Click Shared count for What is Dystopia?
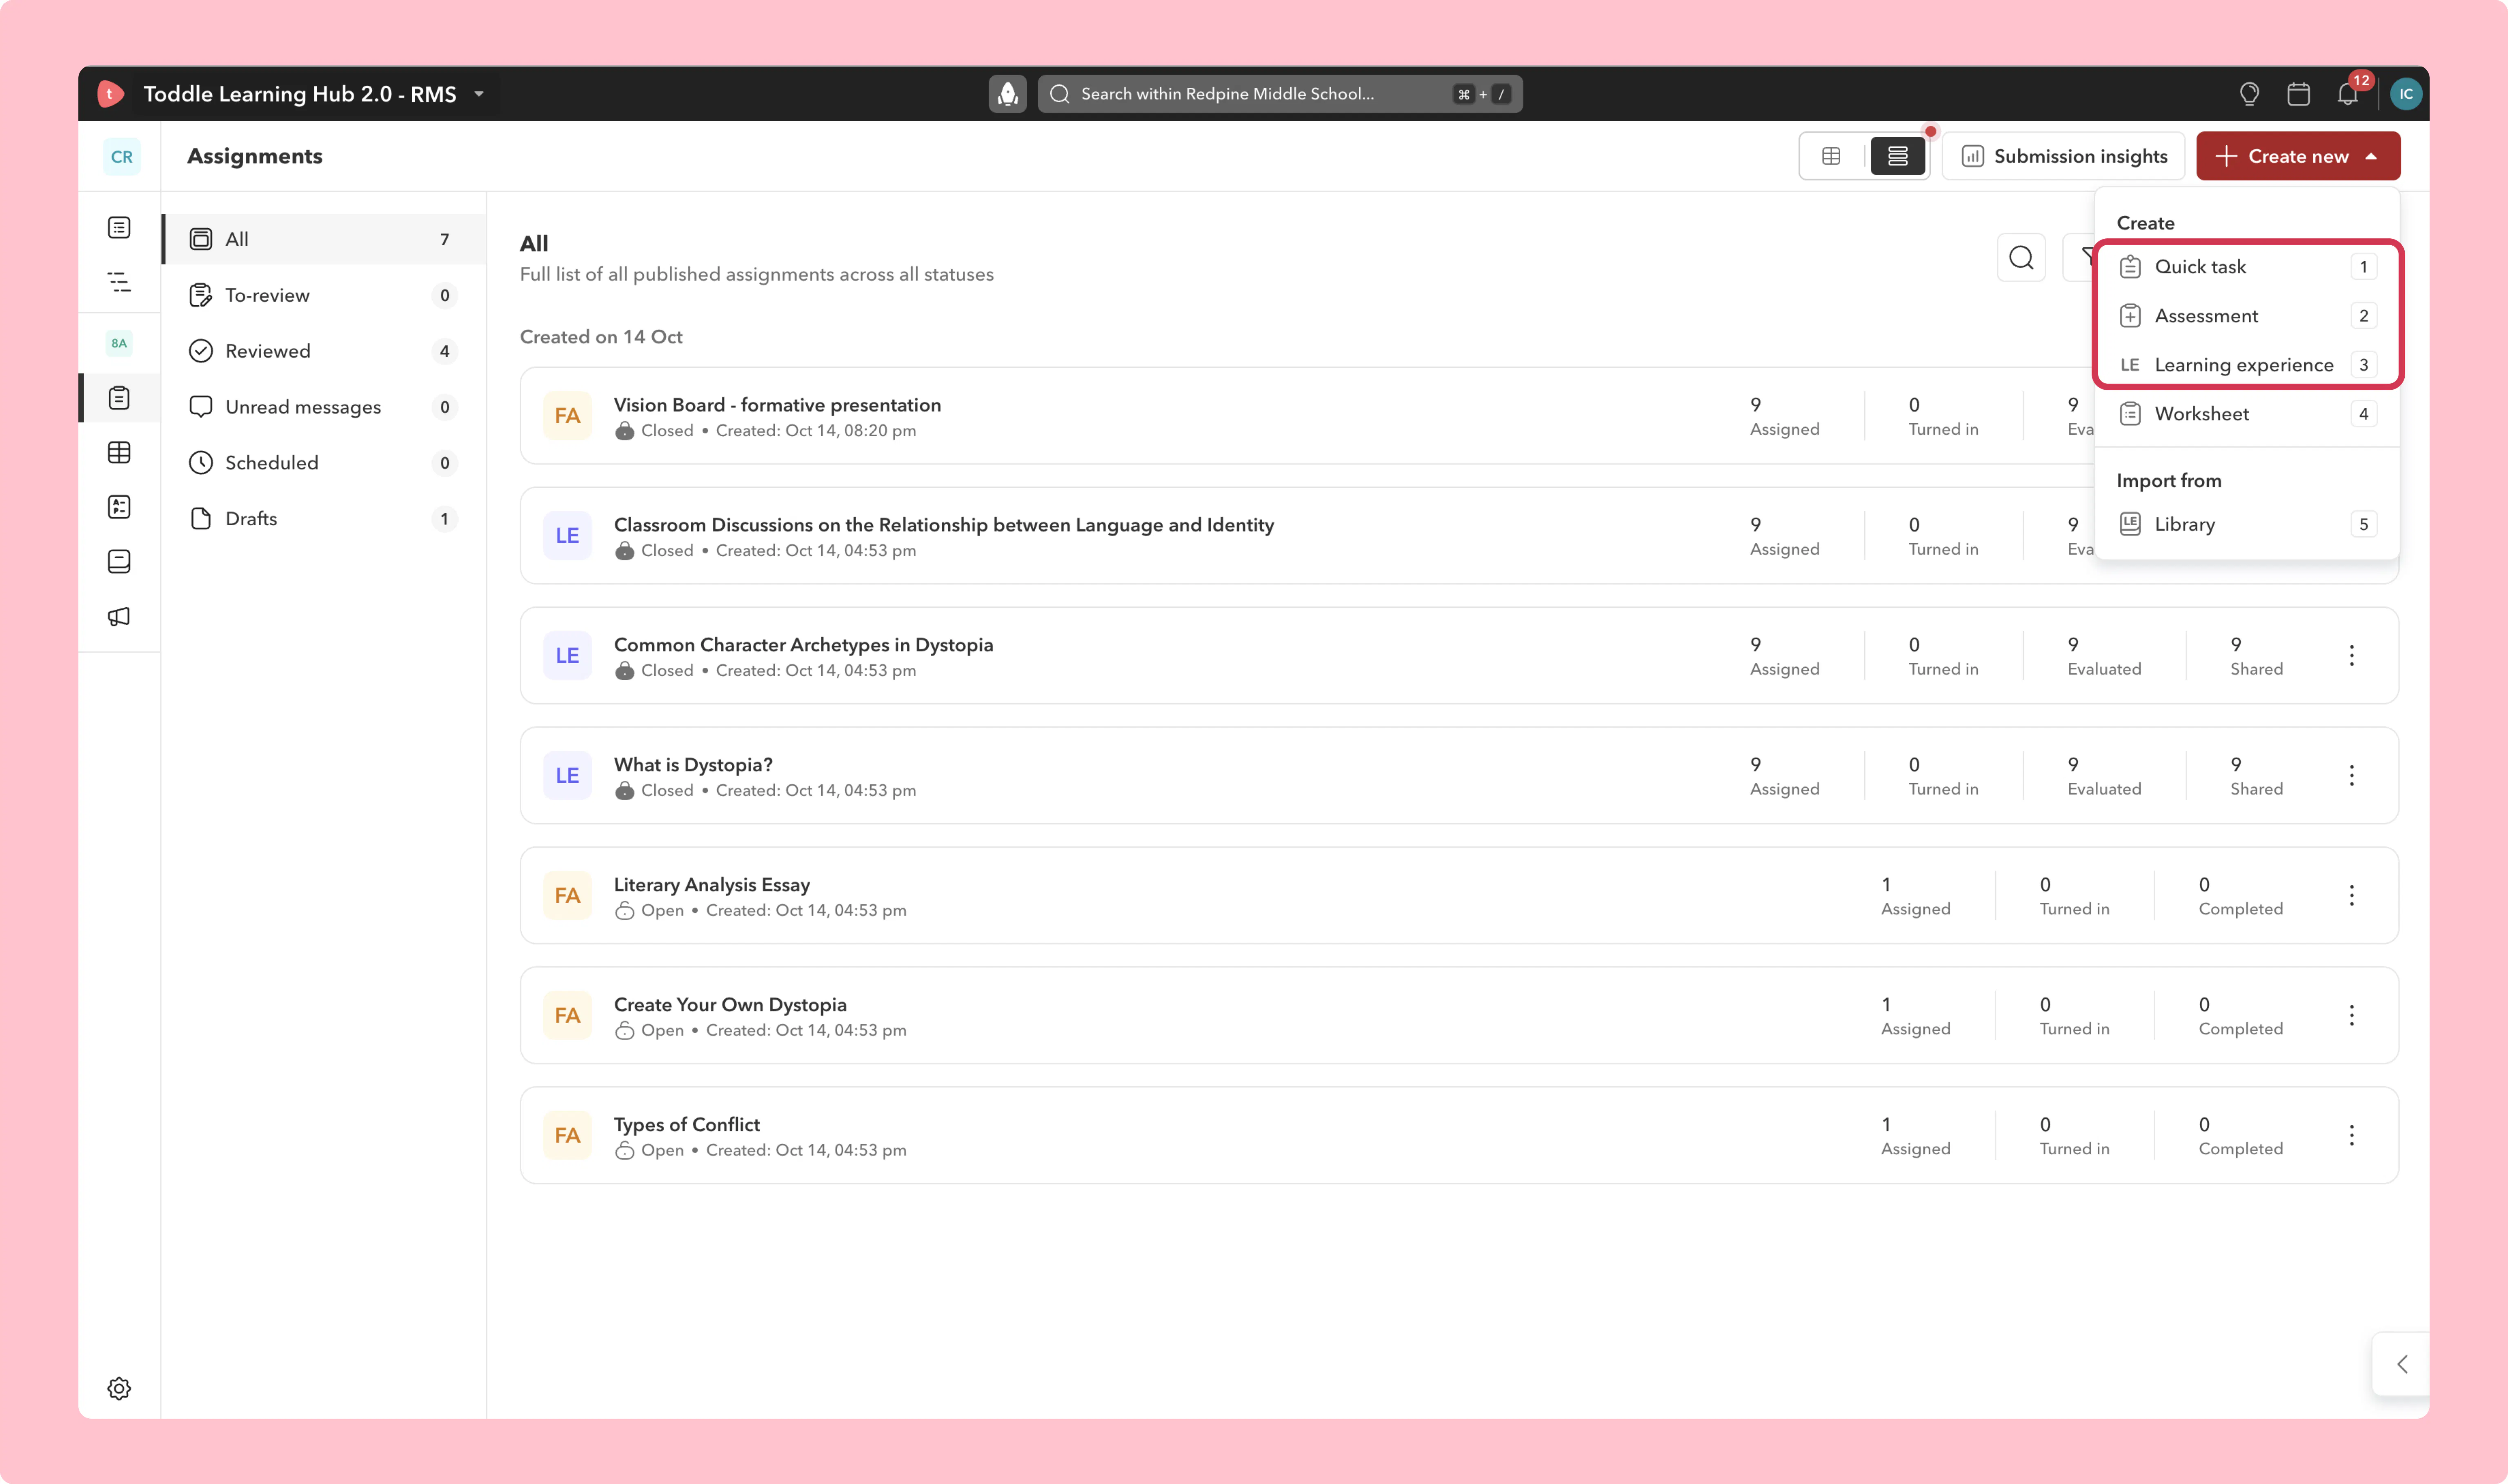The width and height of the screenshot is (2508, 1484). tap(2256, 776)
